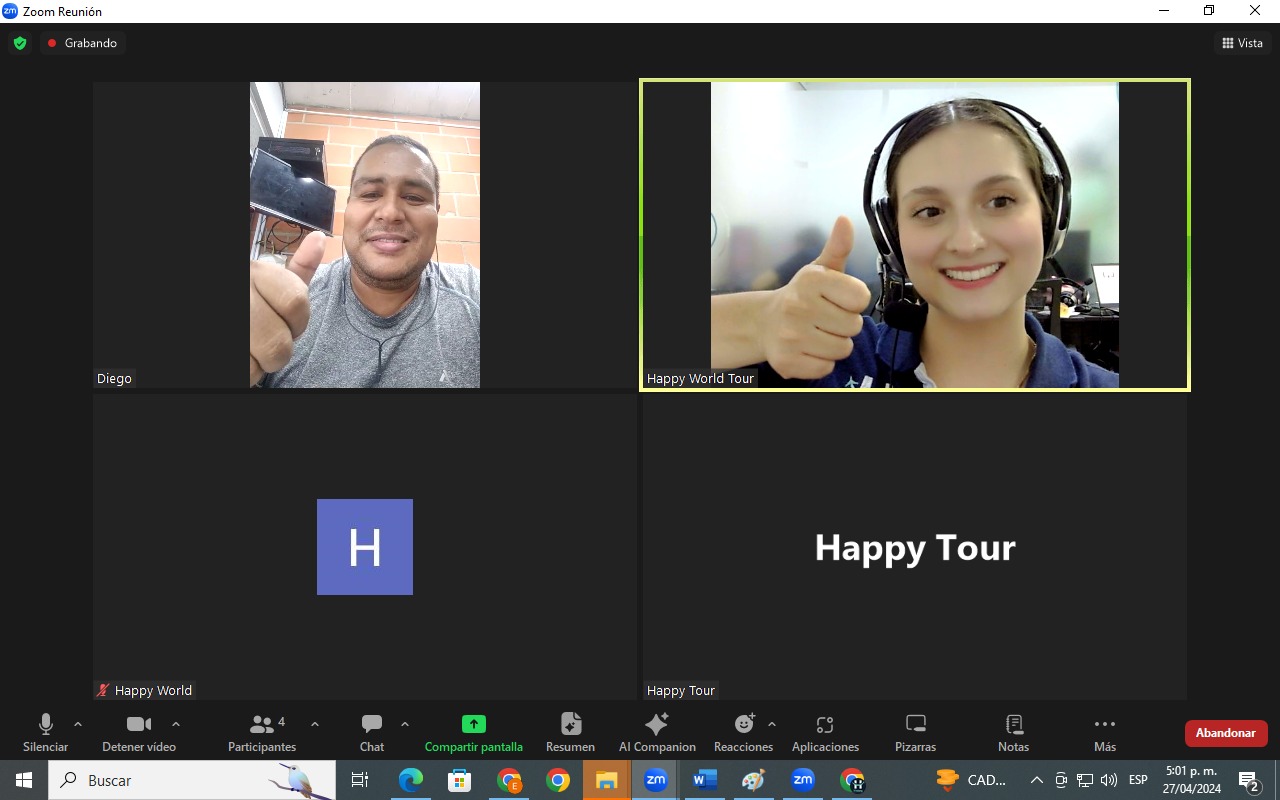The height and width of the screenshot is (800, 1280).
Task: Open the Windows Start menu
Action: (24, 780)
